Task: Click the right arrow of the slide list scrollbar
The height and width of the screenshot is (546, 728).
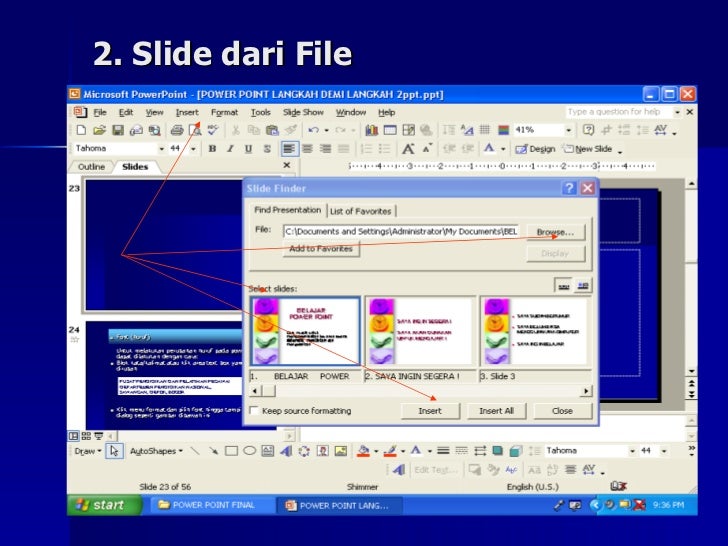Action: click(586, 391)
